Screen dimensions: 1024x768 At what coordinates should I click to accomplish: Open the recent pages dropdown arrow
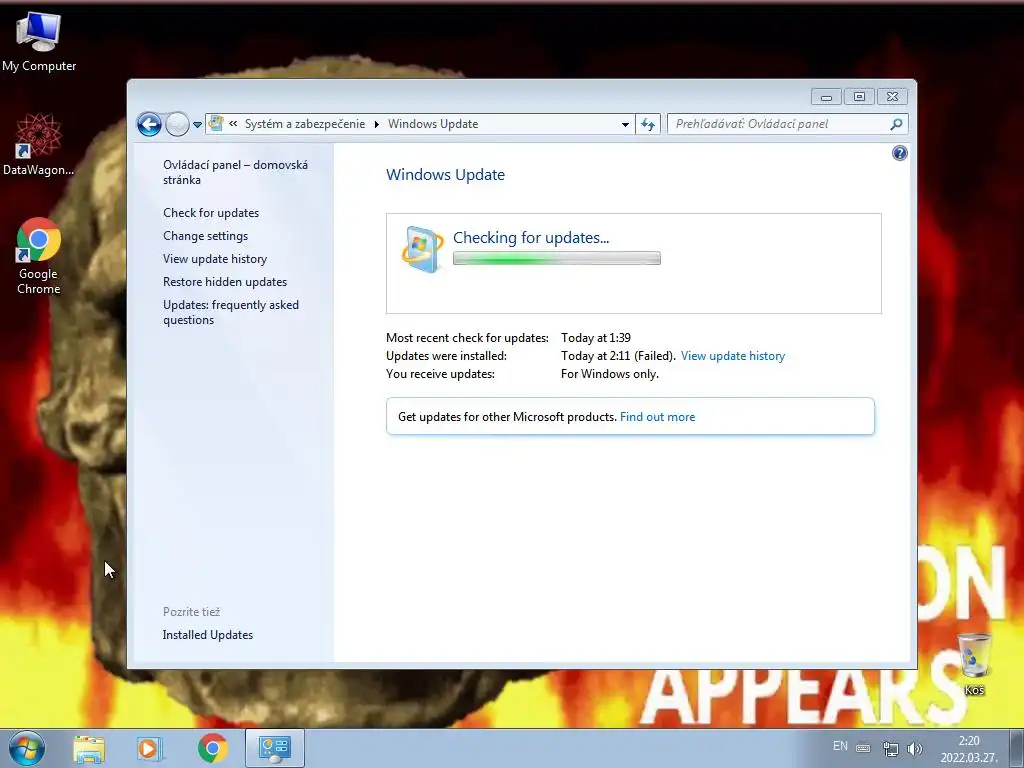pos(197,125)
